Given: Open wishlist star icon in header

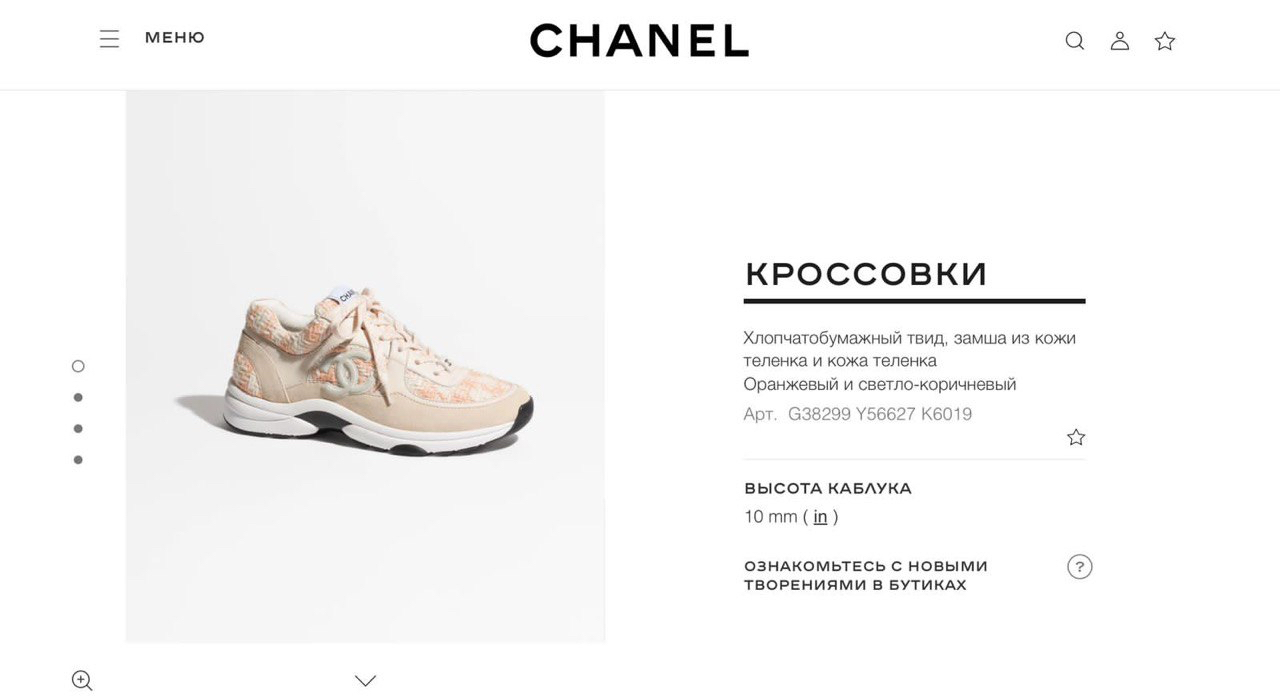Looking at the screenshot, I should (x=1165, y=41).
